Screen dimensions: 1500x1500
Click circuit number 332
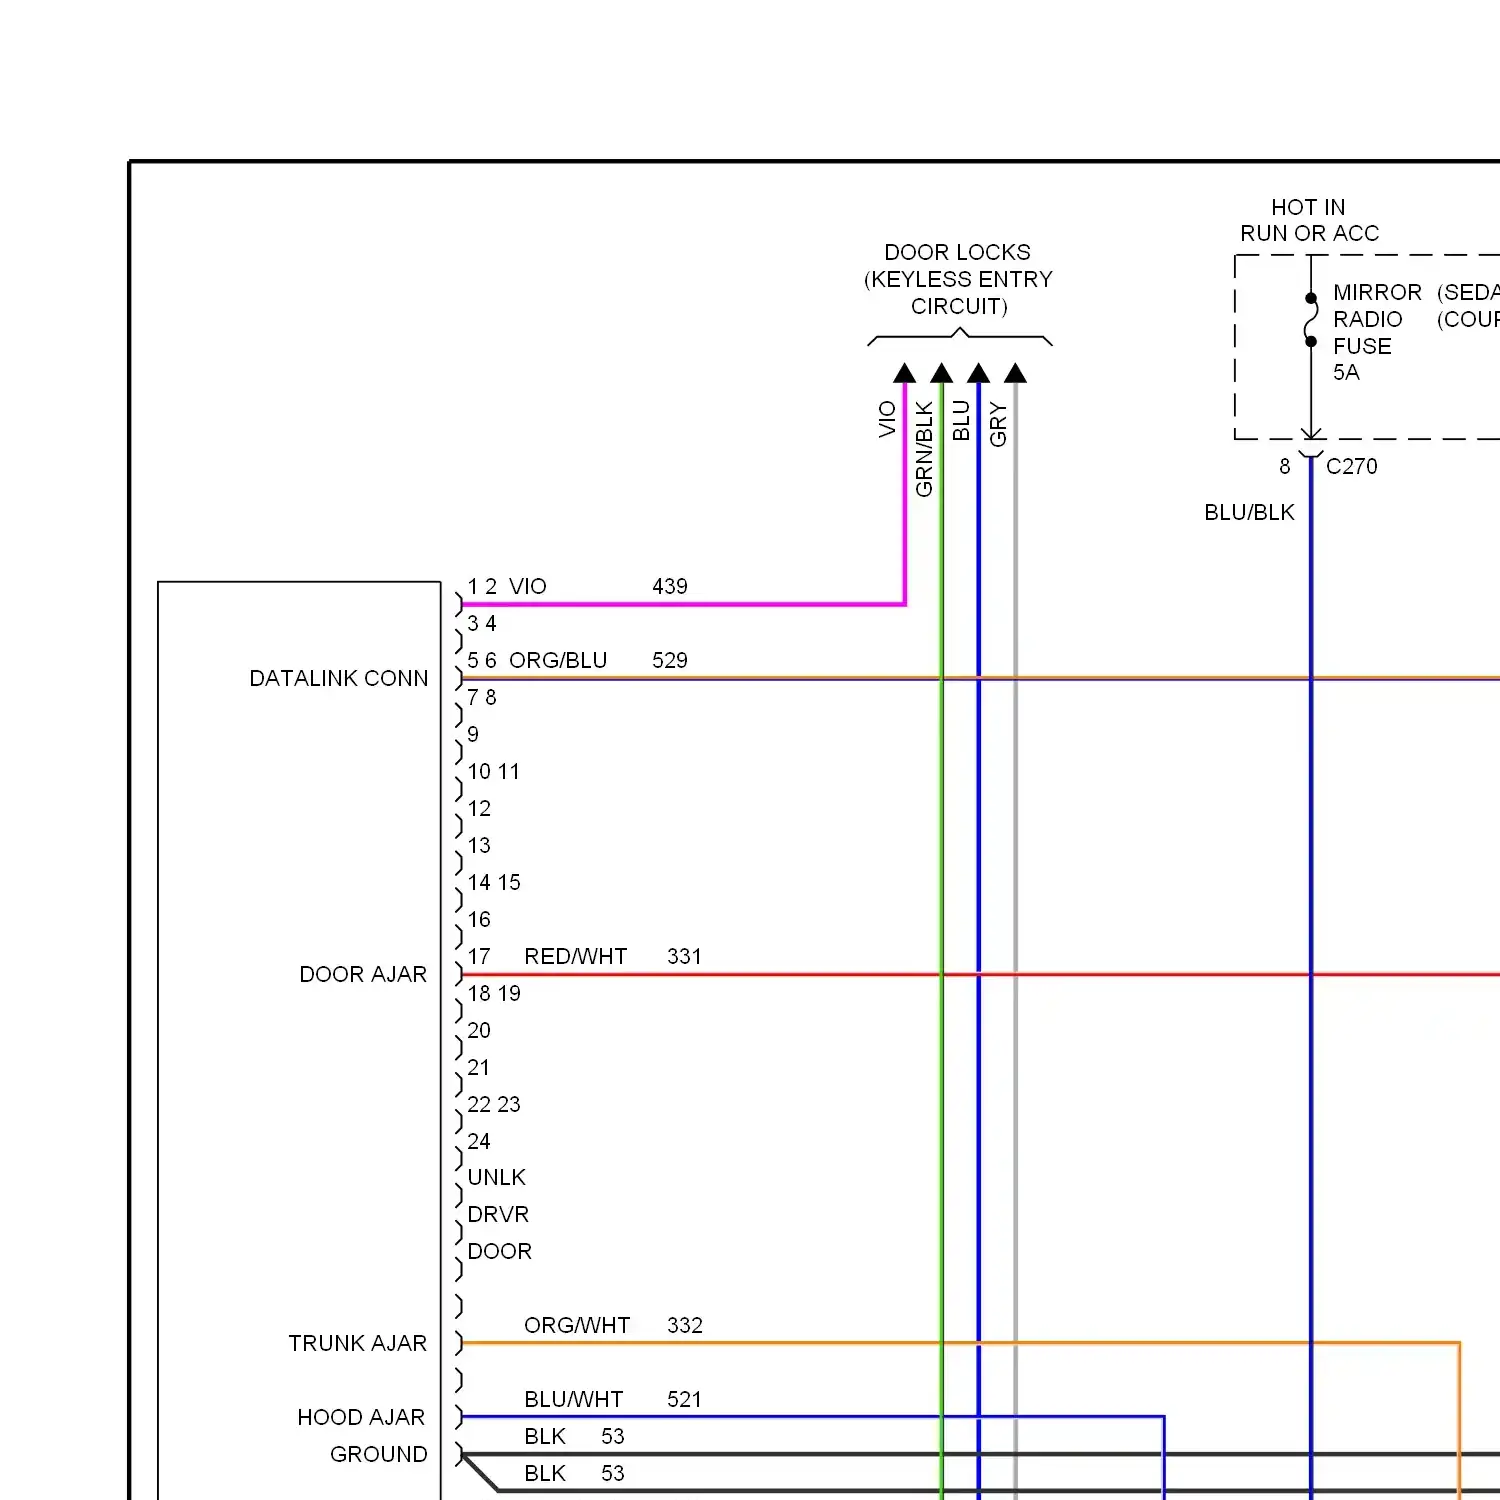(x=685, y=1325)
